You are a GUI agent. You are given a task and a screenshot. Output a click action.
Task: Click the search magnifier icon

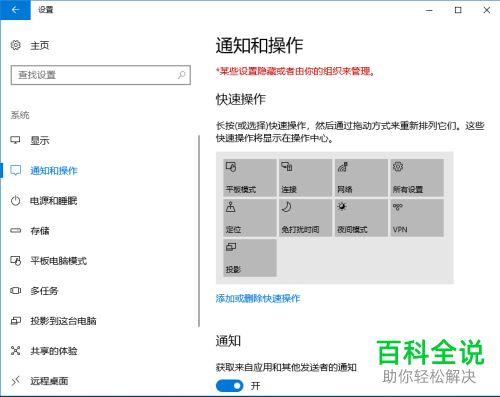pyautogui.click(x=181, y=75)
